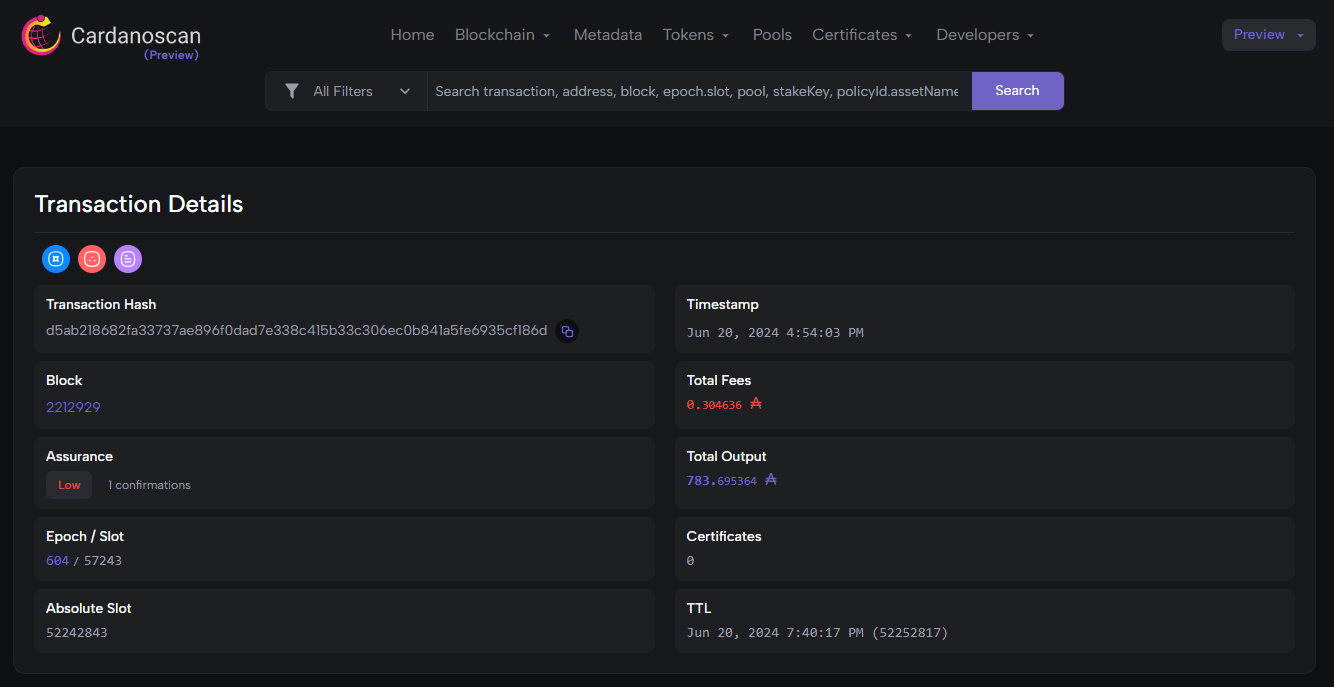Click the funnel filter icon
Viewport: 1334px width, 687px height.
[291, 91]
